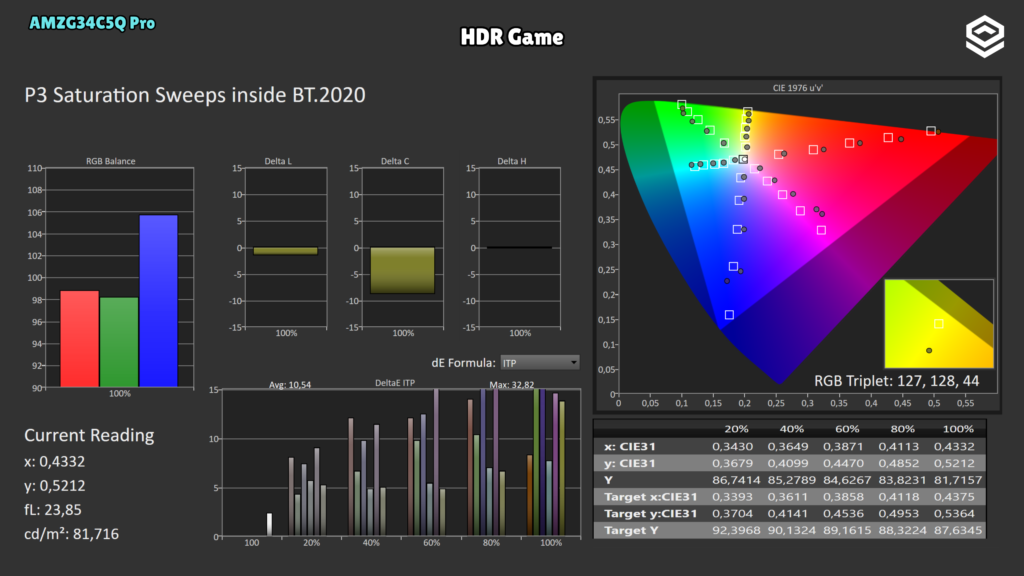
Task: Click the table value 84,6267
Action: click(x=847, y=480)
